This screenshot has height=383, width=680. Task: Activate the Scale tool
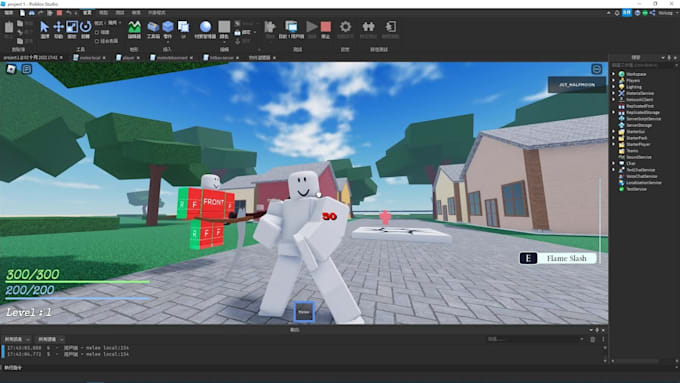click(72, 29)
